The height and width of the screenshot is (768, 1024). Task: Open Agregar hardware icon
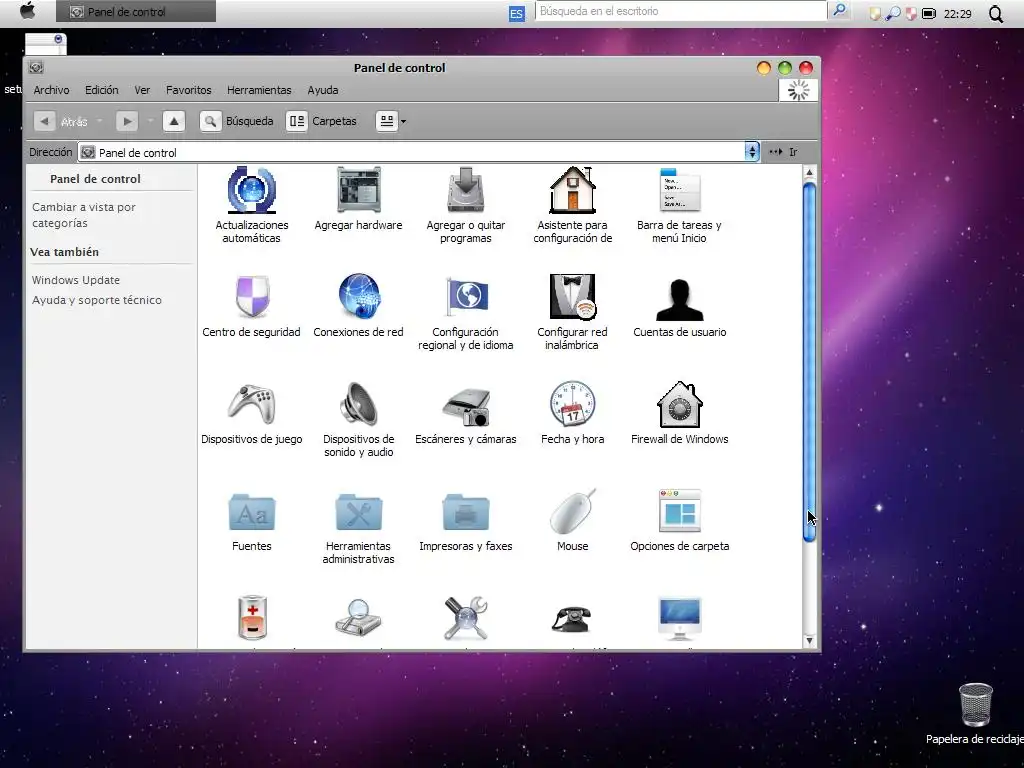click(x=358, y=190)
